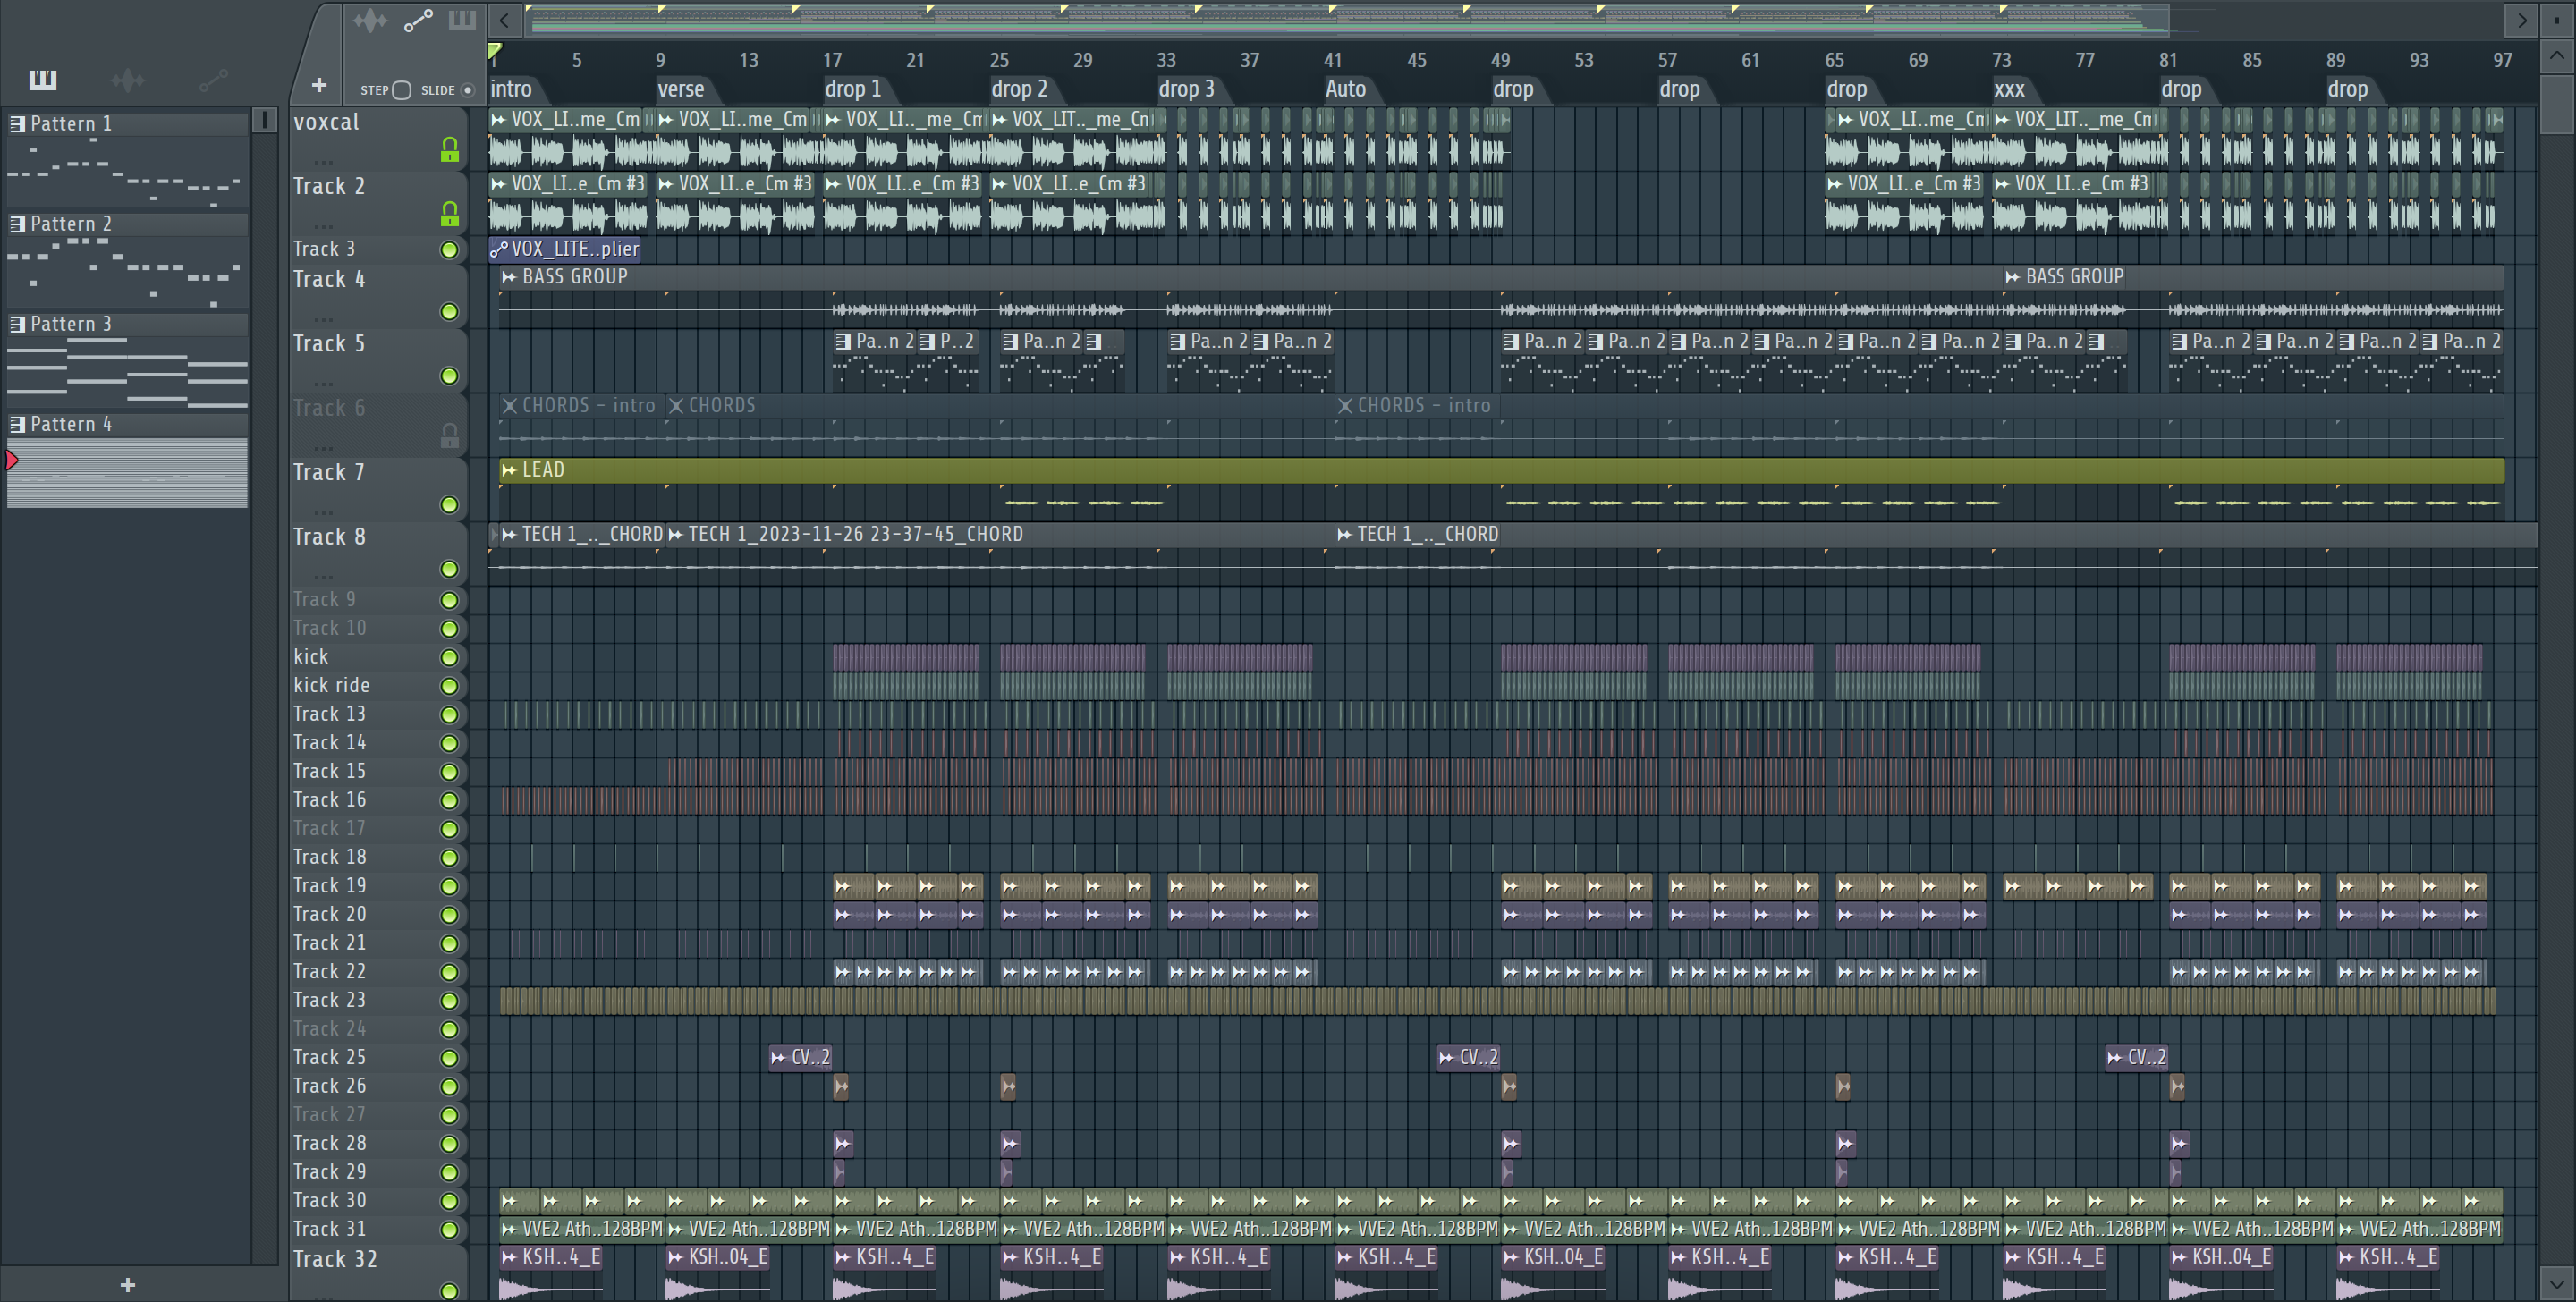Click the vertical scrollbar down arrow

click(x=2557, y=1282)
